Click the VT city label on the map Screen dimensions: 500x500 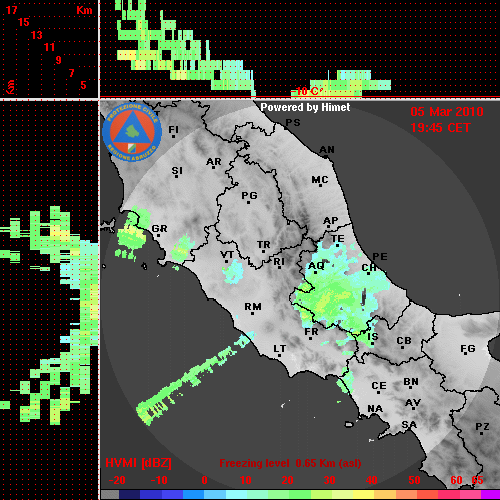tap(227, 255)
